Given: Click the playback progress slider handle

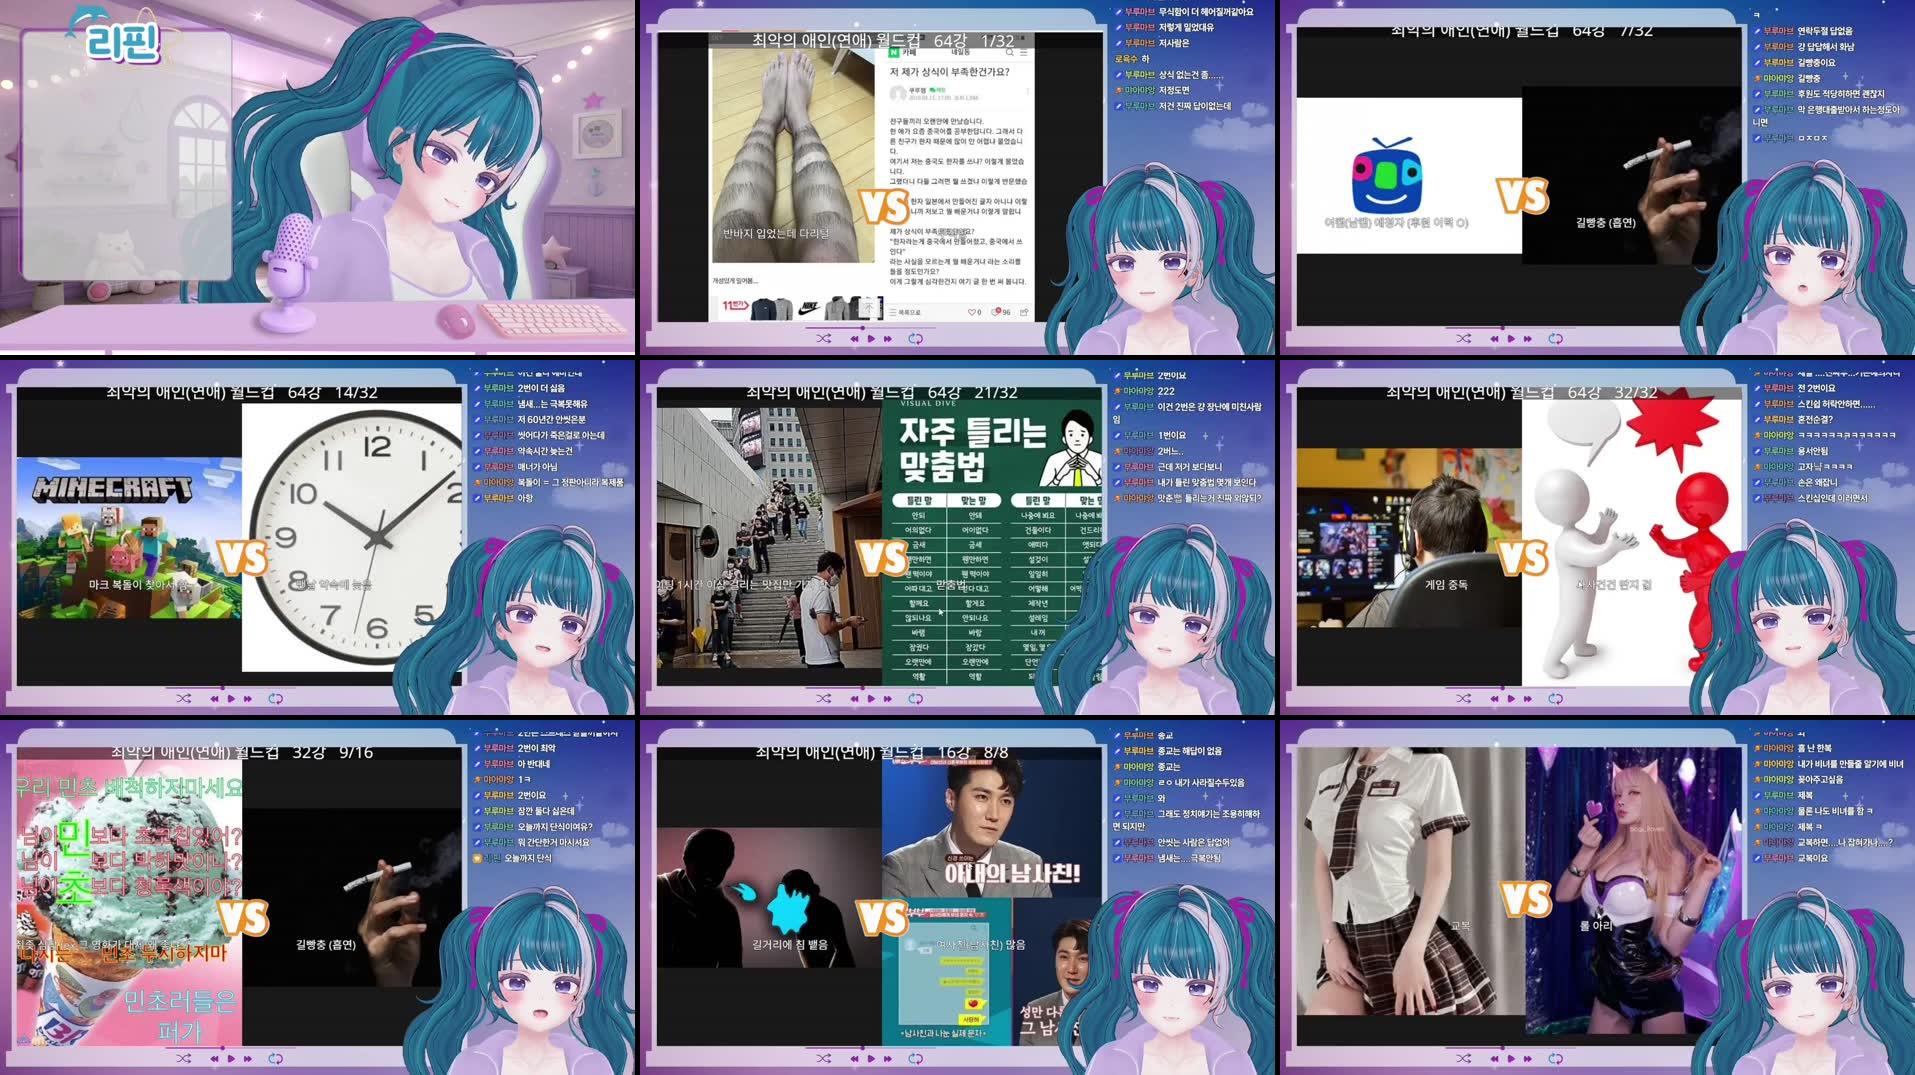Looking at the screenshot, I should click(863, 327).
